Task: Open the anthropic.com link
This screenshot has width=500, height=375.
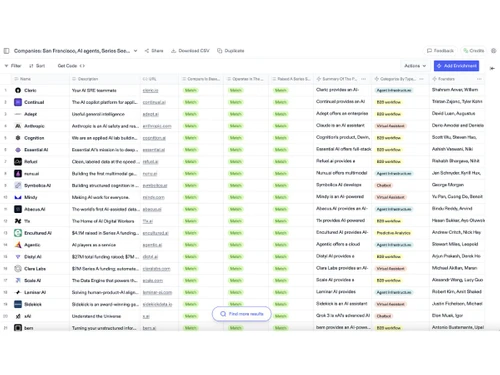Action: point(157,126)
